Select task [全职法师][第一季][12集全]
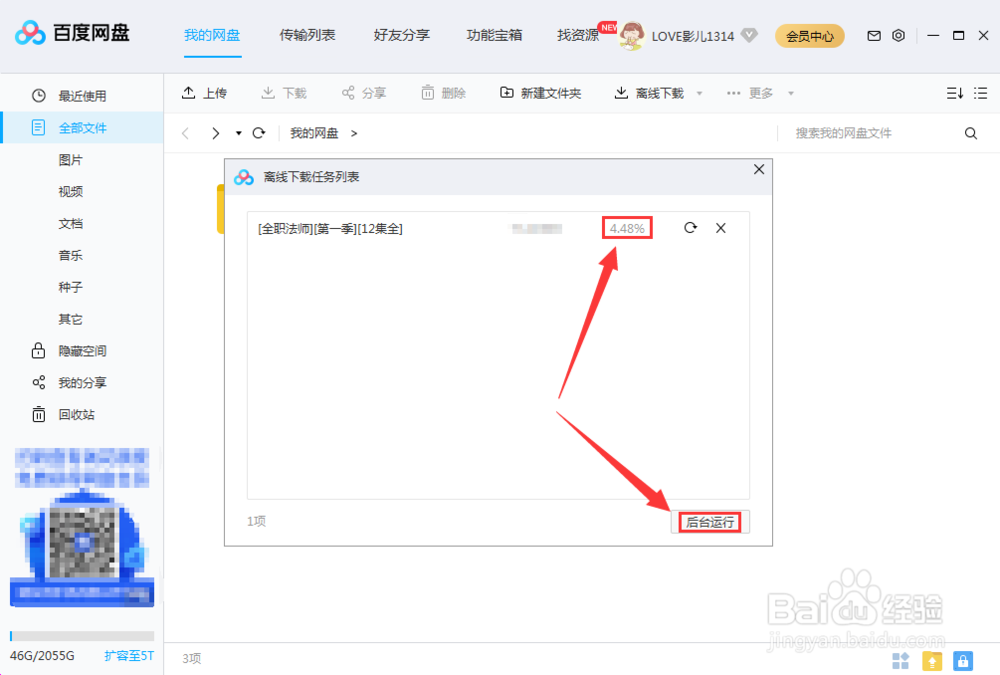 pyautogui.click(x=330, y=228)
